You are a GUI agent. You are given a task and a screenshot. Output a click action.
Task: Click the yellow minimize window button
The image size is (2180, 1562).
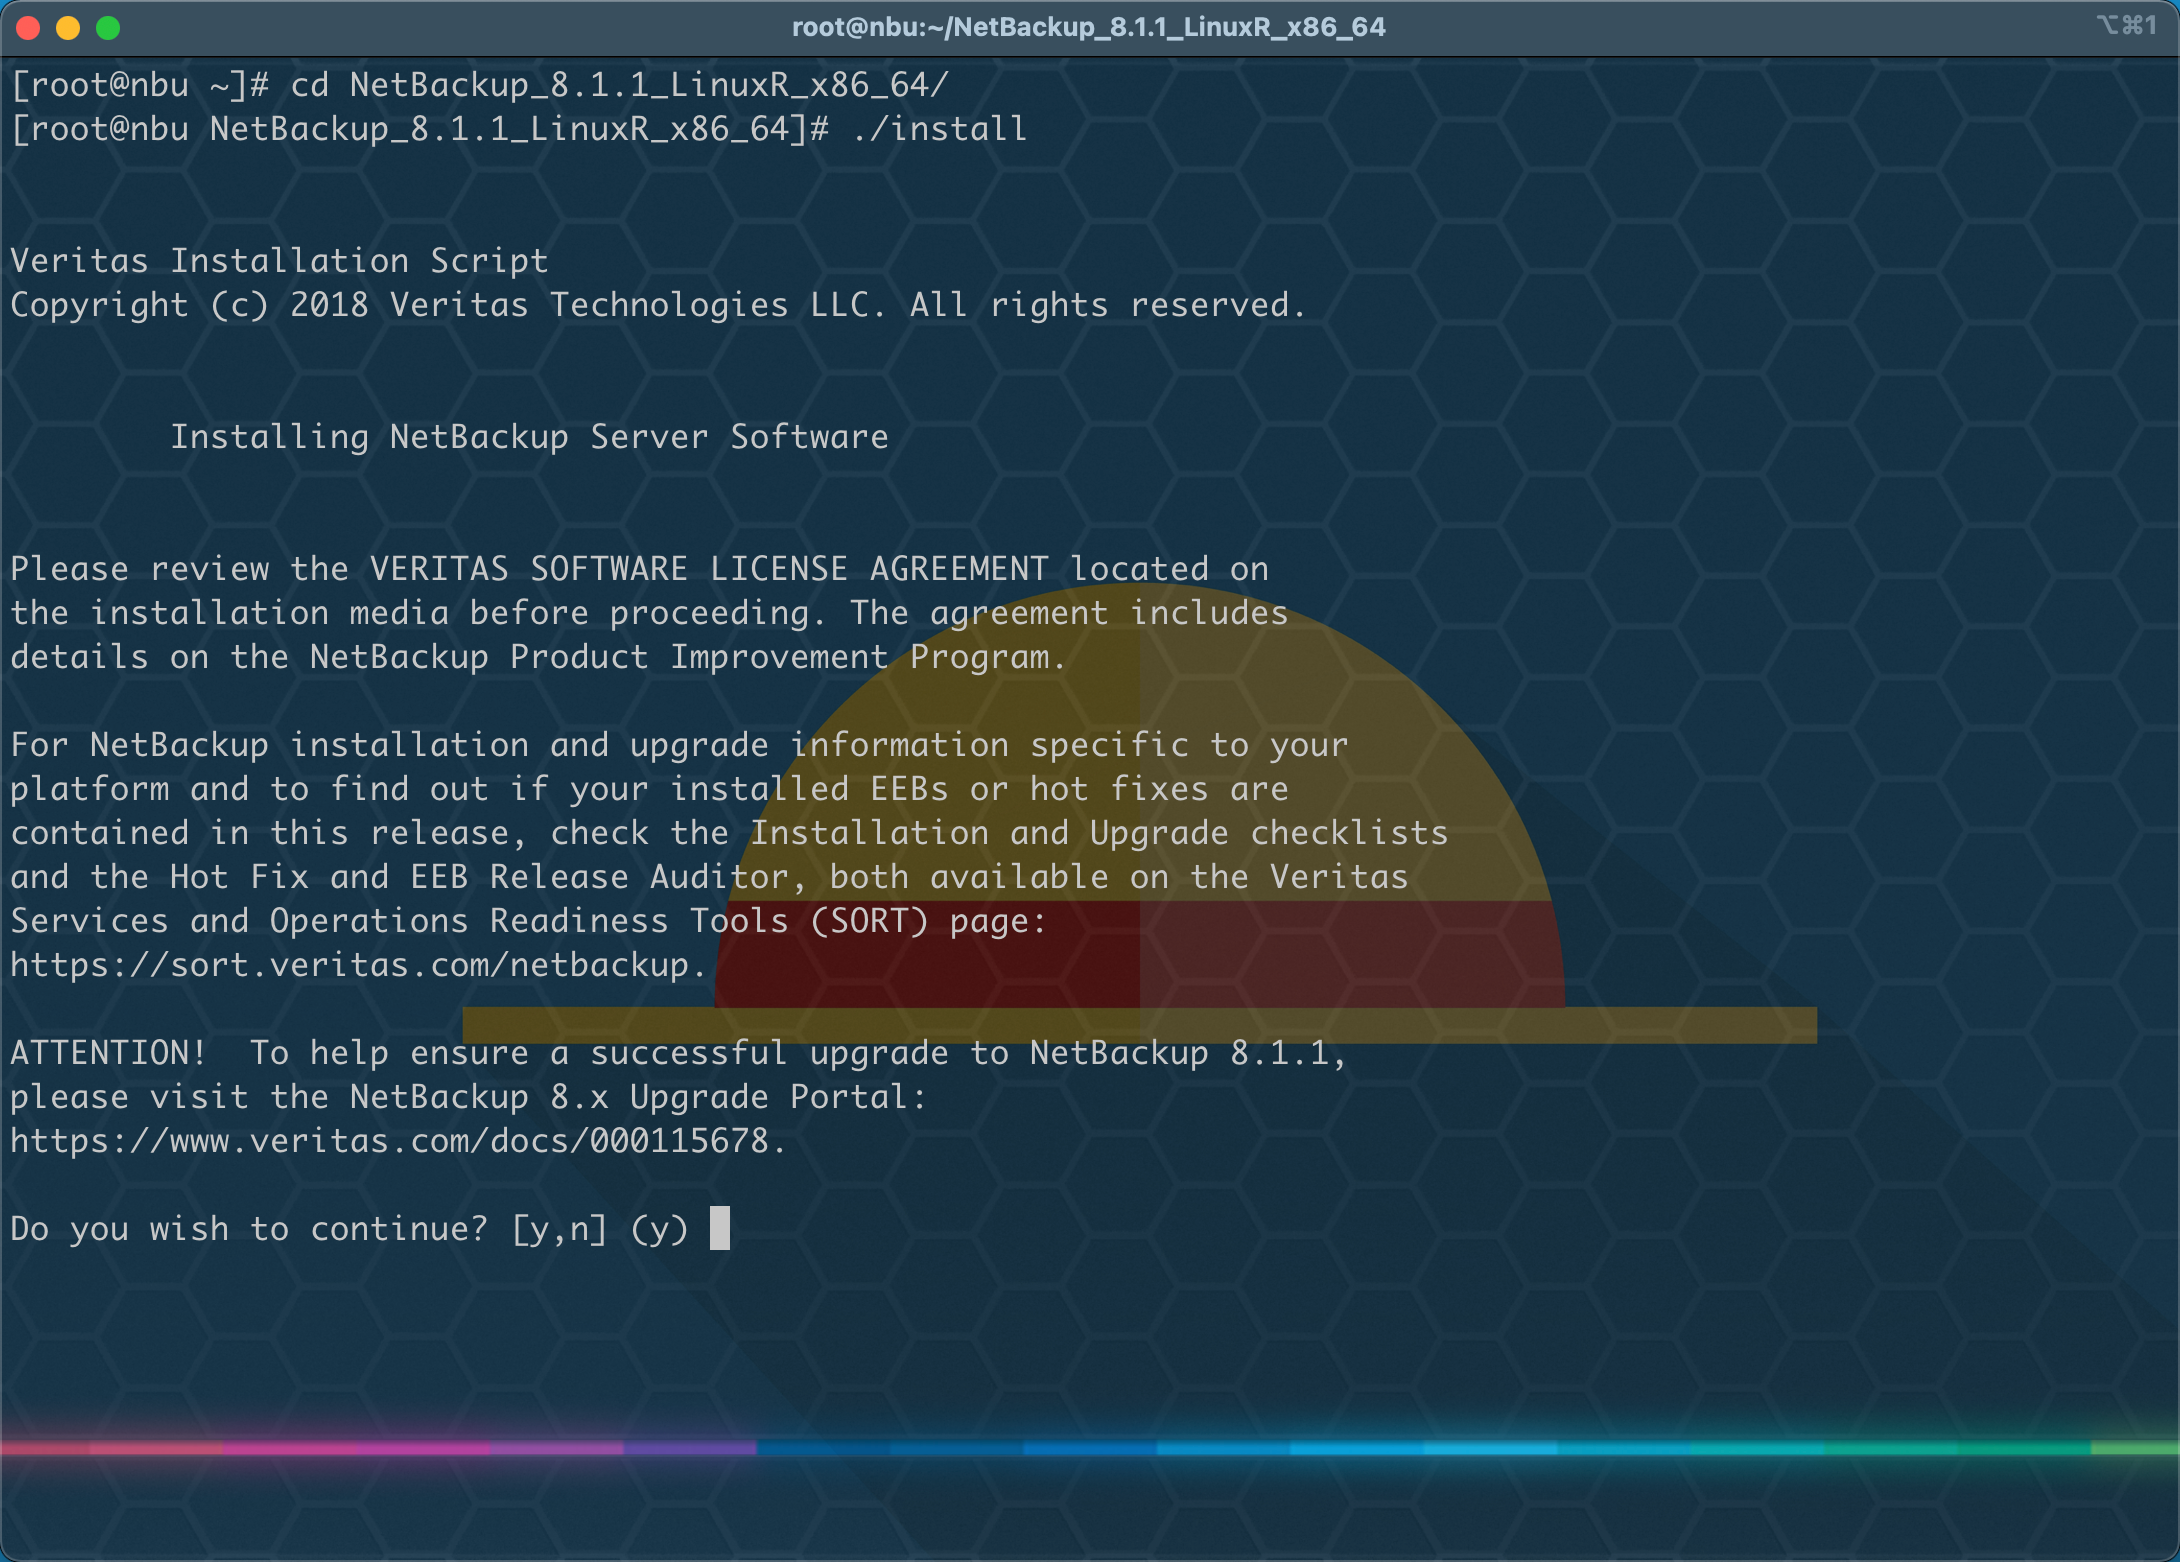(x=68, y=28)
